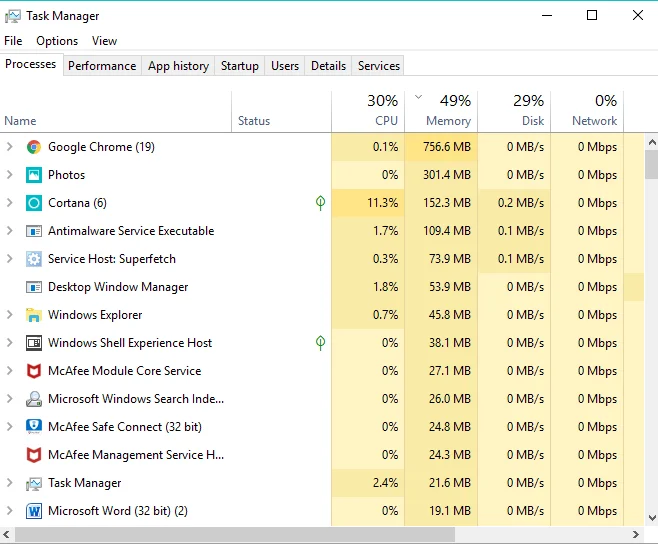Expand the Cortana (6) process group
658x547 pixels.
point(10,203)
